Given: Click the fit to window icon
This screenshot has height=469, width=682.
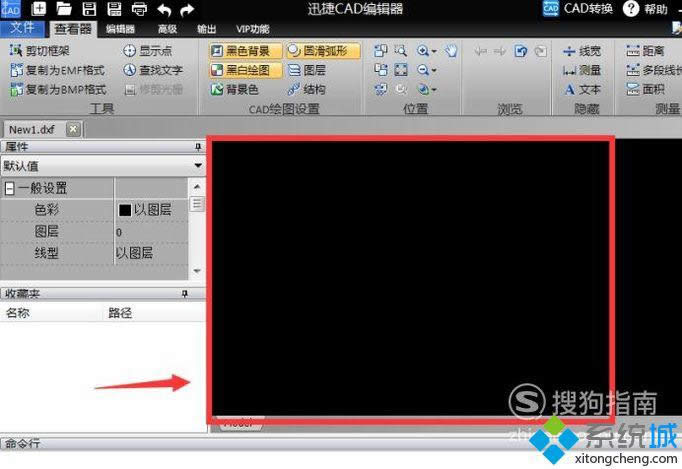Looking at the screenshot, I should (x=401, y=70).
